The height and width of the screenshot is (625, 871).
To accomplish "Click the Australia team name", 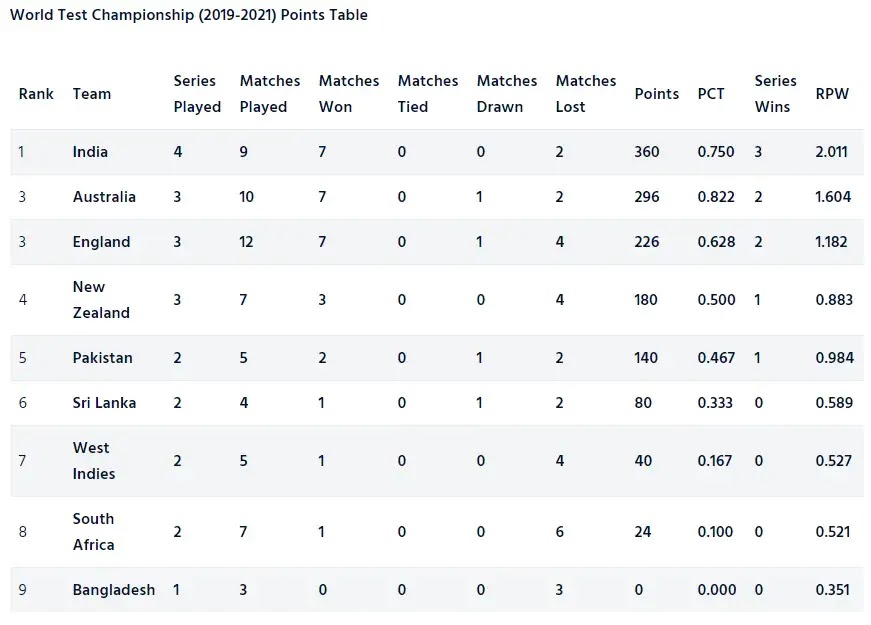I will pos(104,197).
